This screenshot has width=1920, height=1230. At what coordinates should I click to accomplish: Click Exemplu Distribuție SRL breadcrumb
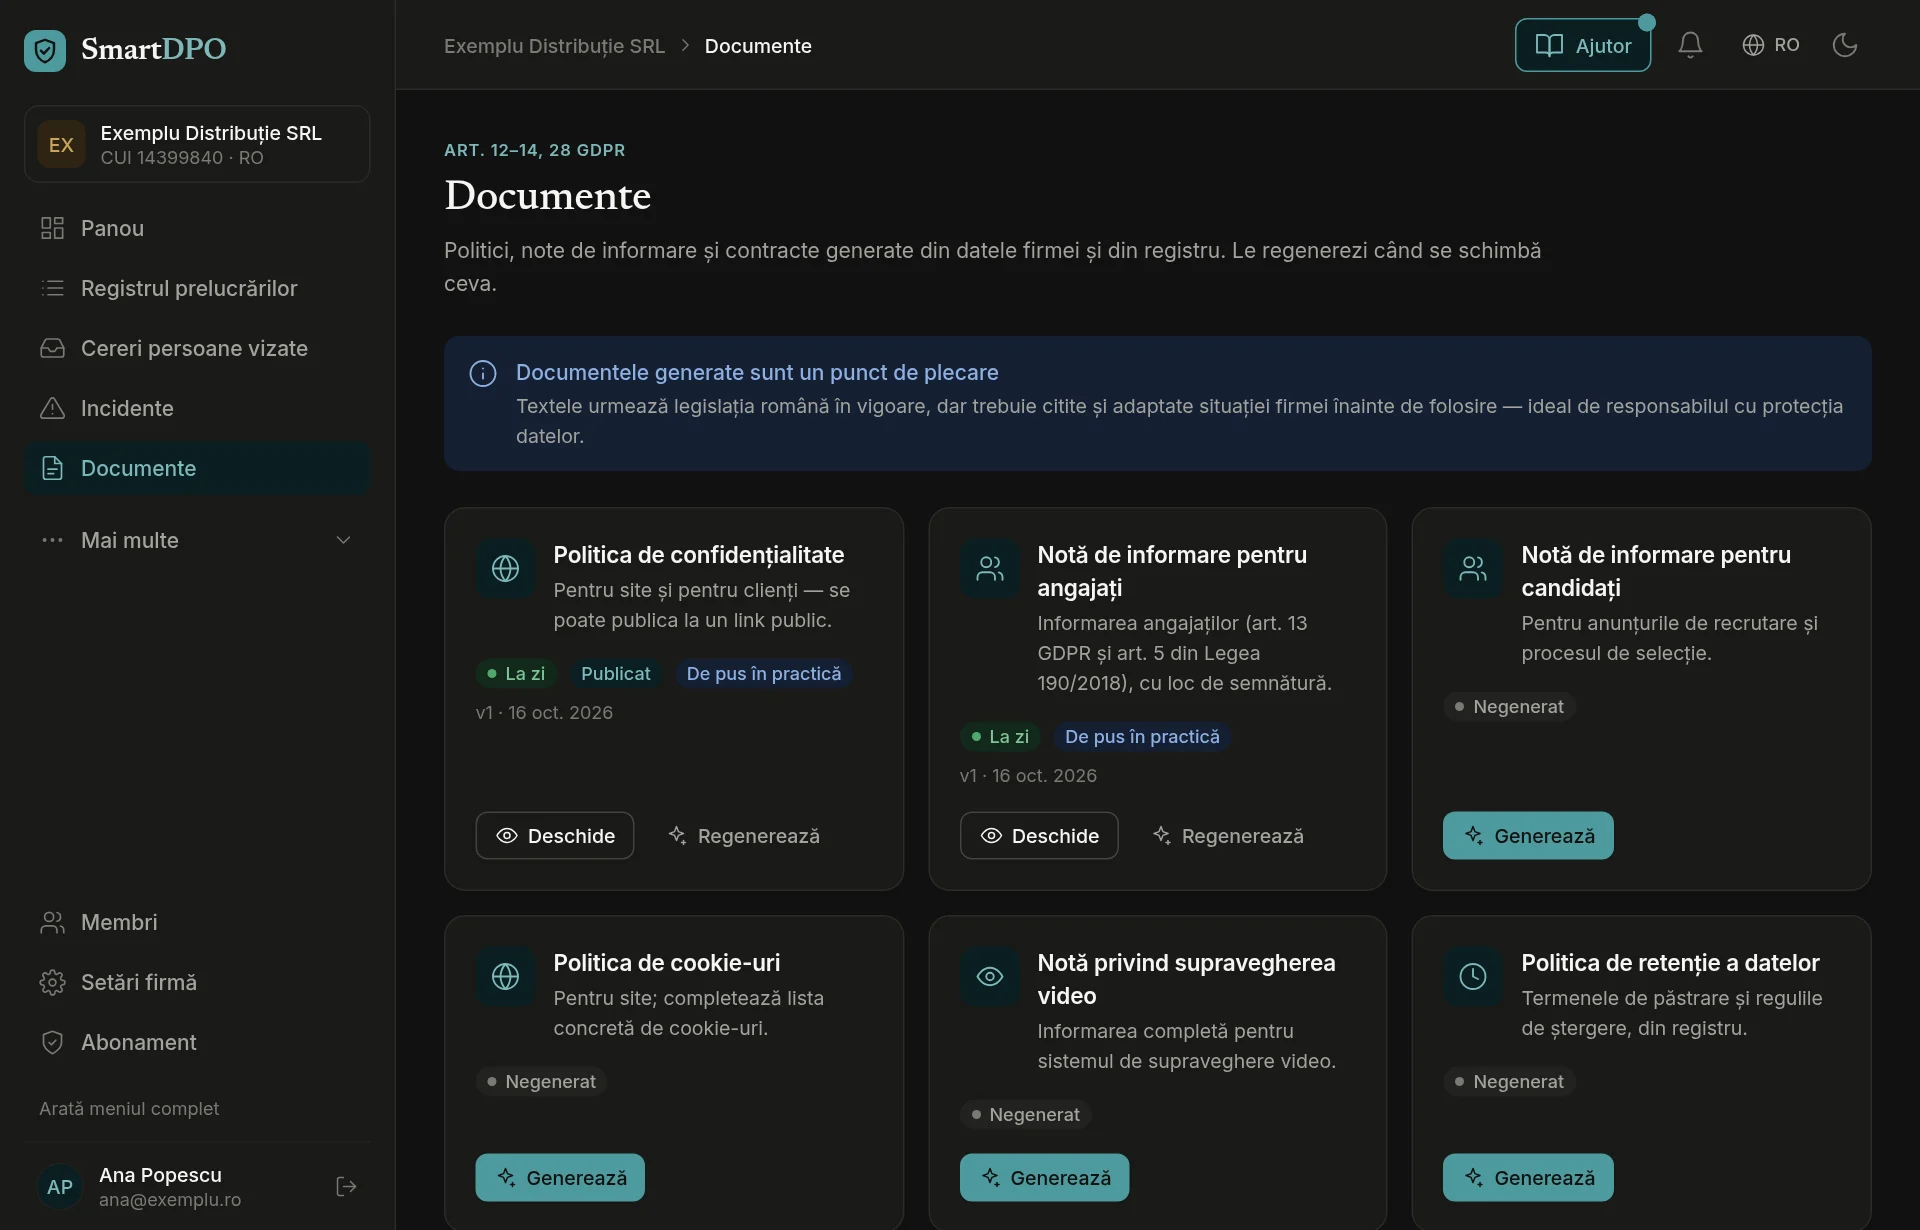click(x=554, y=46)
